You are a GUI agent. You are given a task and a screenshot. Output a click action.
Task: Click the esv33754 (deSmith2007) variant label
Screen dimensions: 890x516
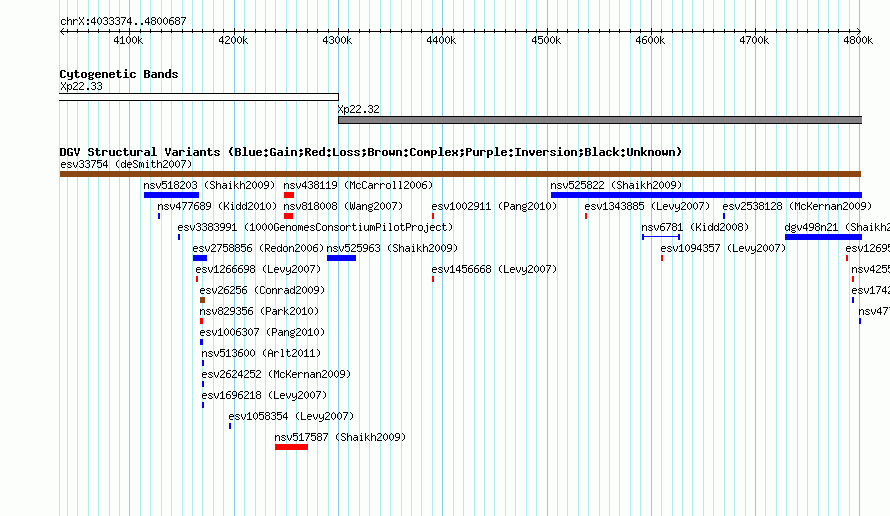tap(126, 165)
